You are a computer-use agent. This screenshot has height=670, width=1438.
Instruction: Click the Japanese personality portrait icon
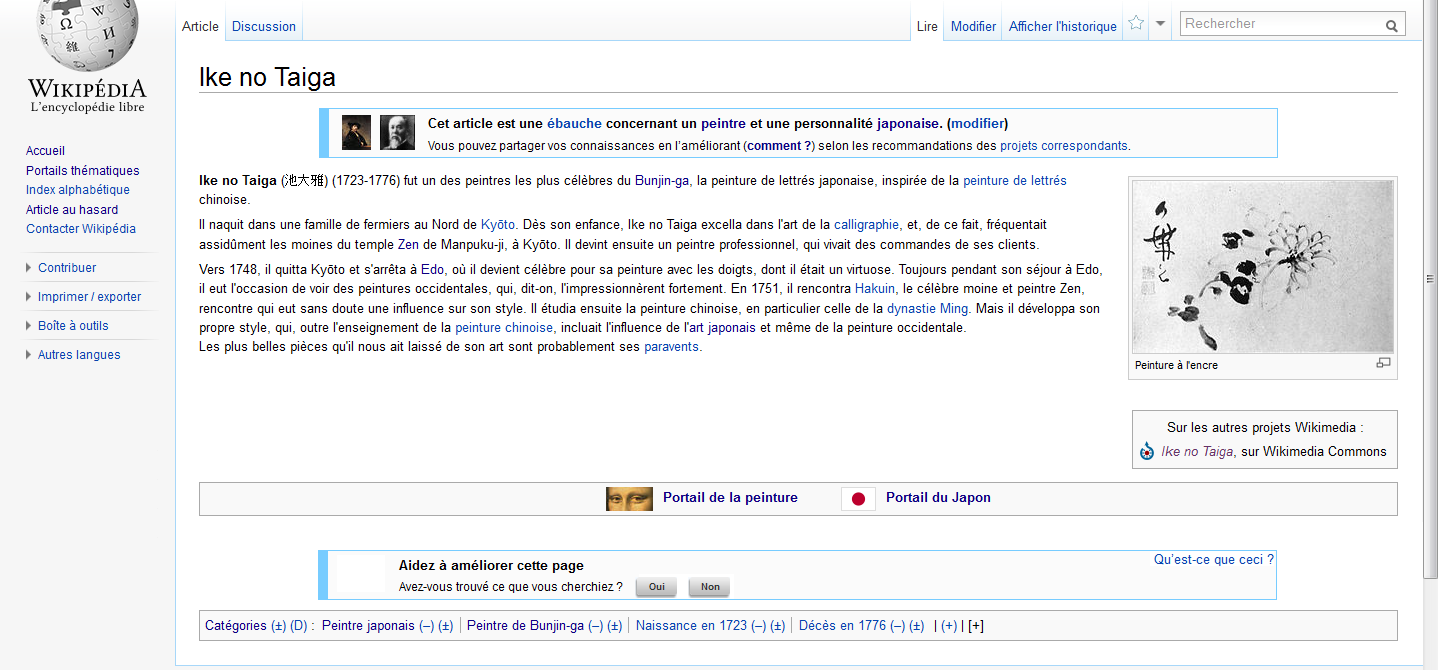(397, 132)
